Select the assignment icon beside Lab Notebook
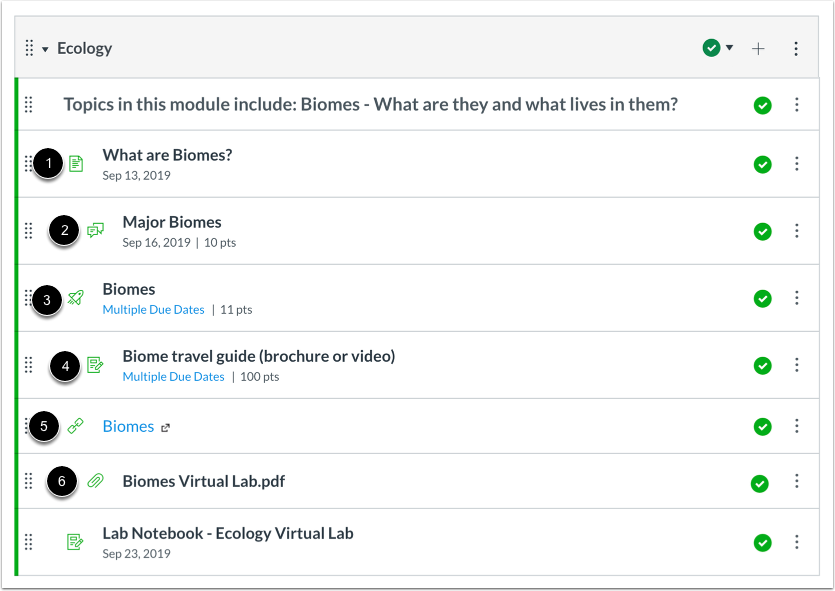The image size is (835, 591). pos(76,542)
